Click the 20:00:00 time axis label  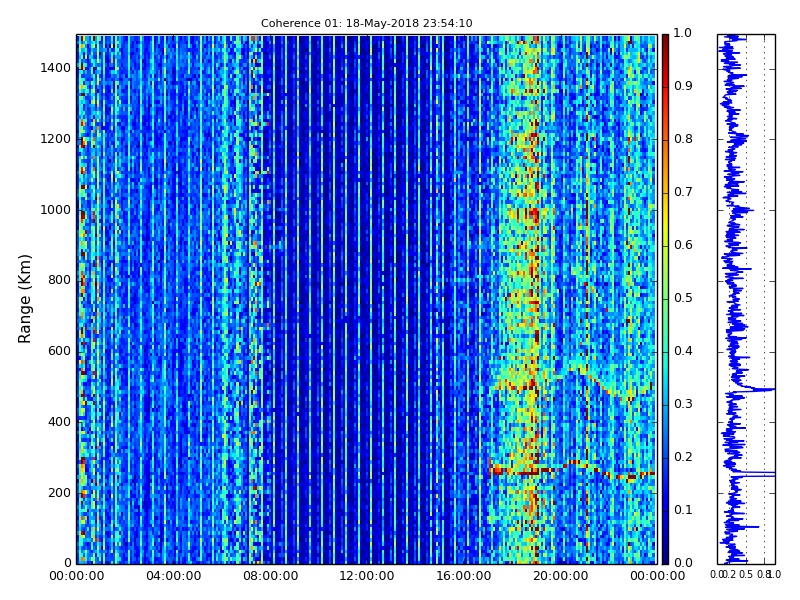(x=560, y=576)
